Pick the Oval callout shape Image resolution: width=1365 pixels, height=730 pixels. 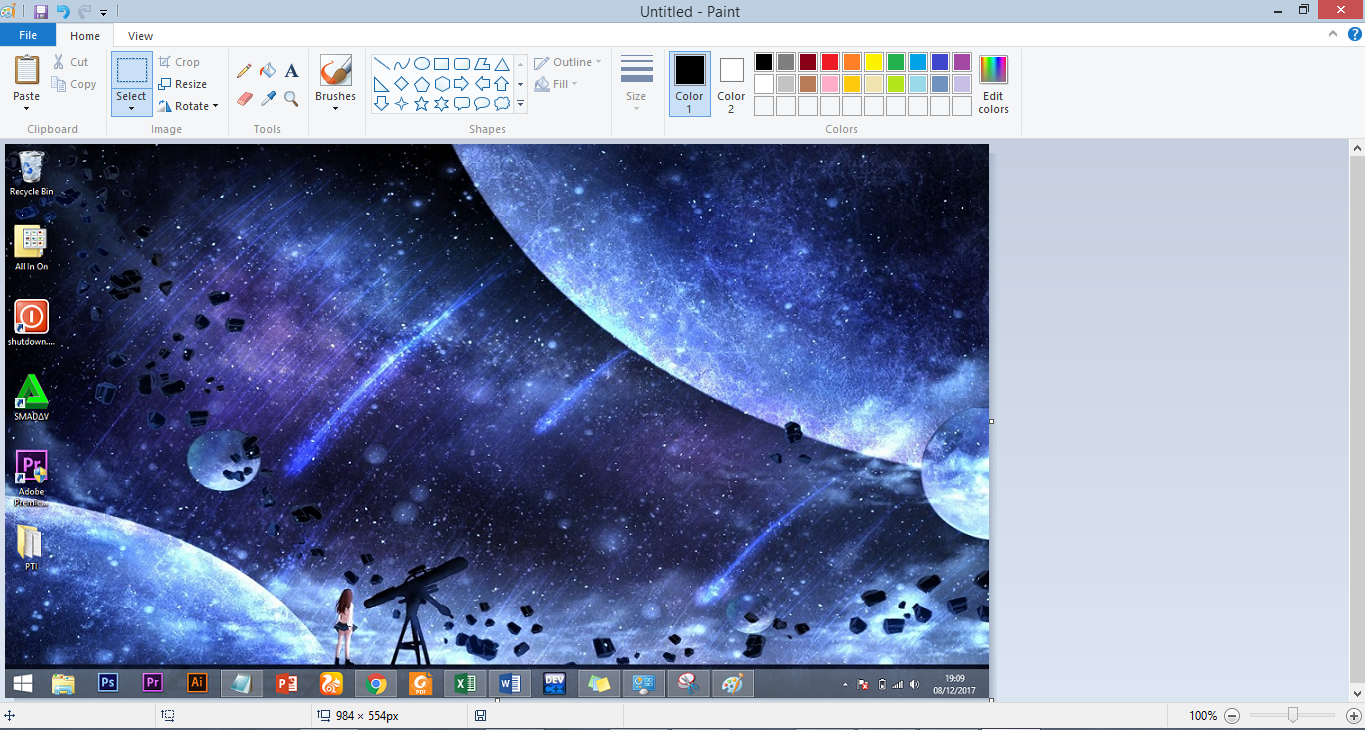[481, 104]
